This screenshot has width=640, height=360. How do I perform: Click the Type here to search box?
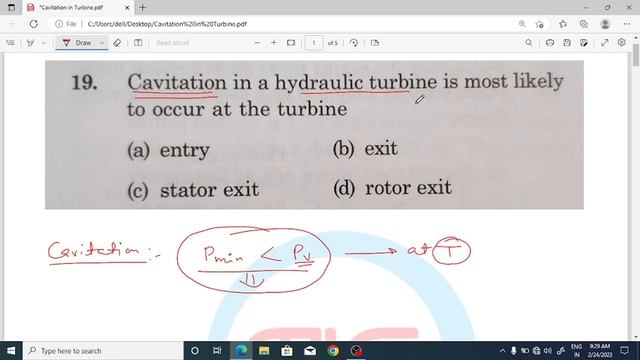[103, 351]
